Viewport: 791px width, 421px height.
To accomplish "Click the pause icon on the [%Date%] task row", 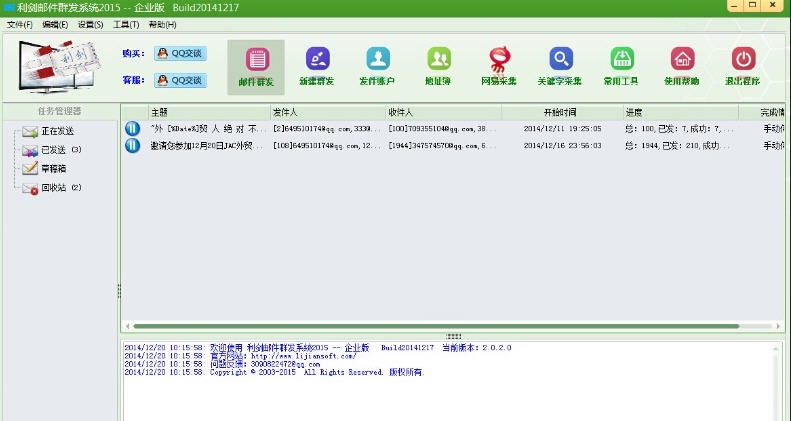I will click(x=132, y=129).
